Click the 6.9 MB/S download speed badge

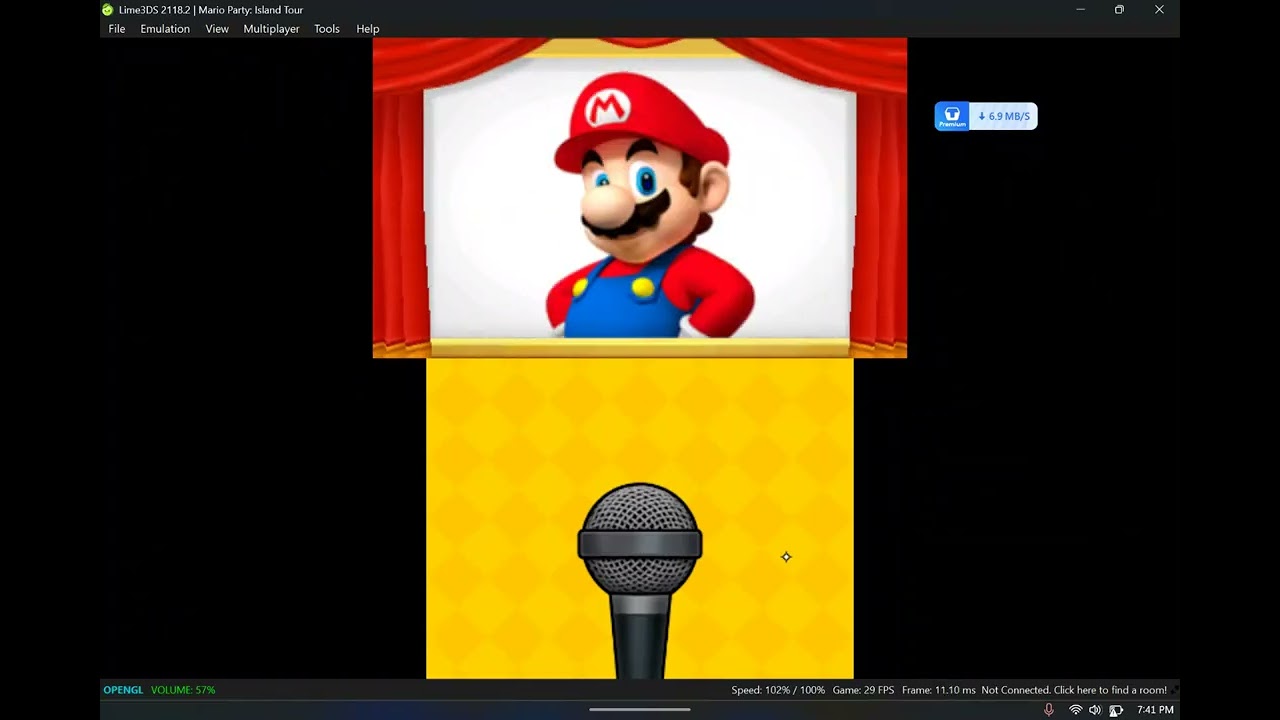point(1003,116)
